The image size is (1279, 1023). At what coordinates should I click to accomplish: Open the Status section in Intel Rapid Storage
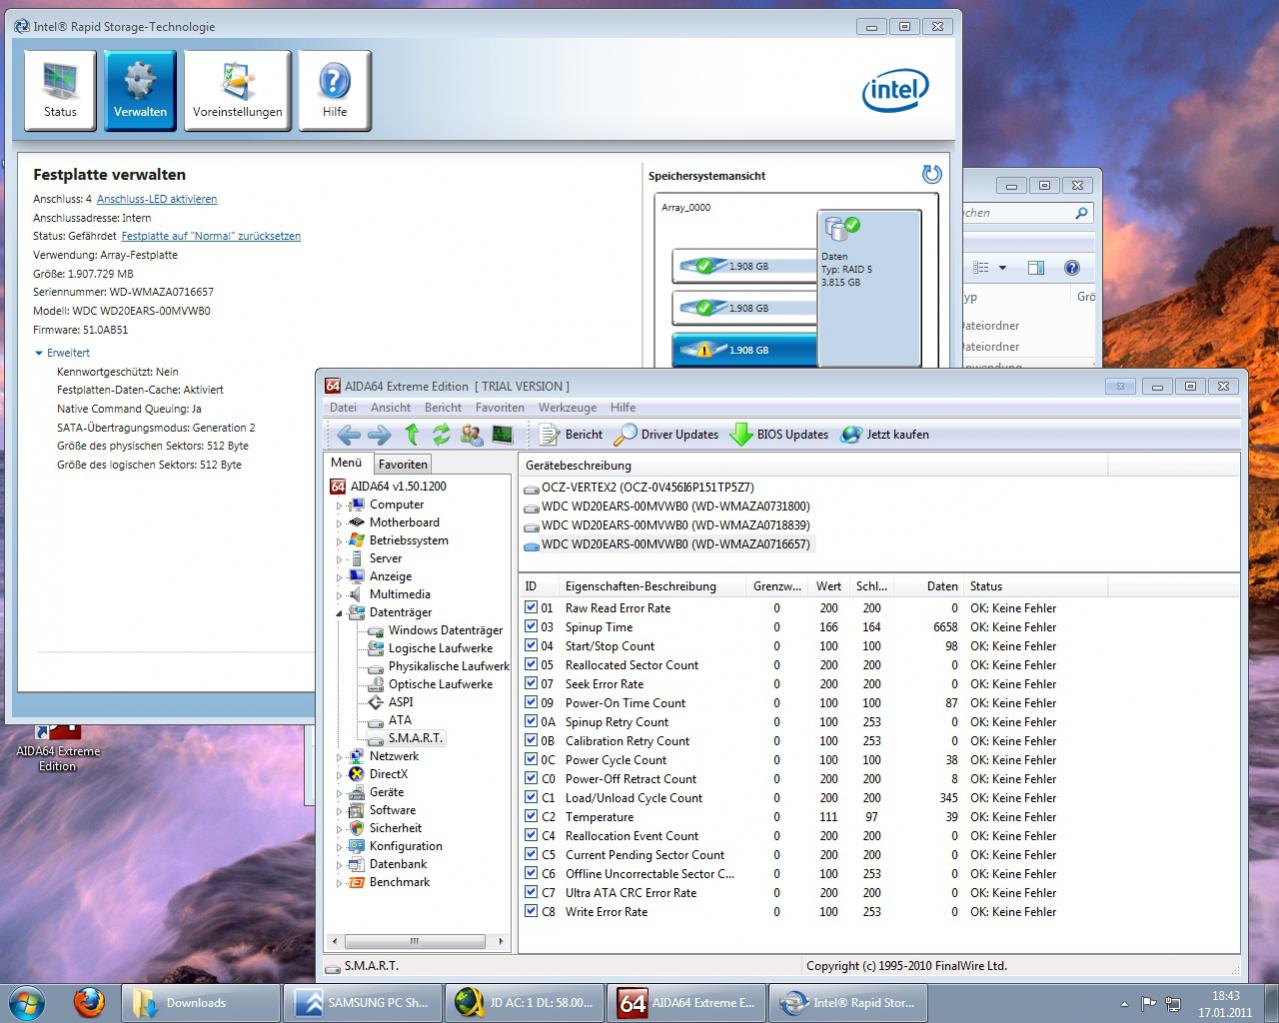pos(60,91)
